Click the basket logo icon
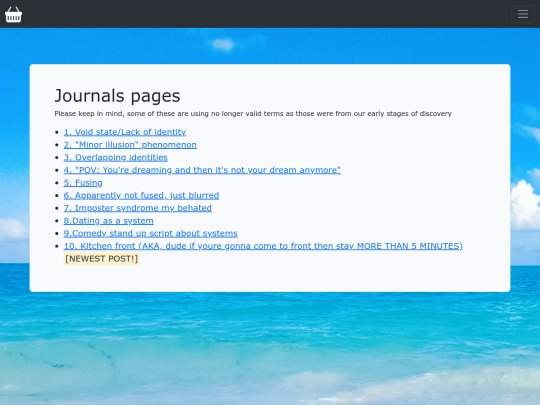The width and height of the screenshot is (540, 405). pos(13,14)
